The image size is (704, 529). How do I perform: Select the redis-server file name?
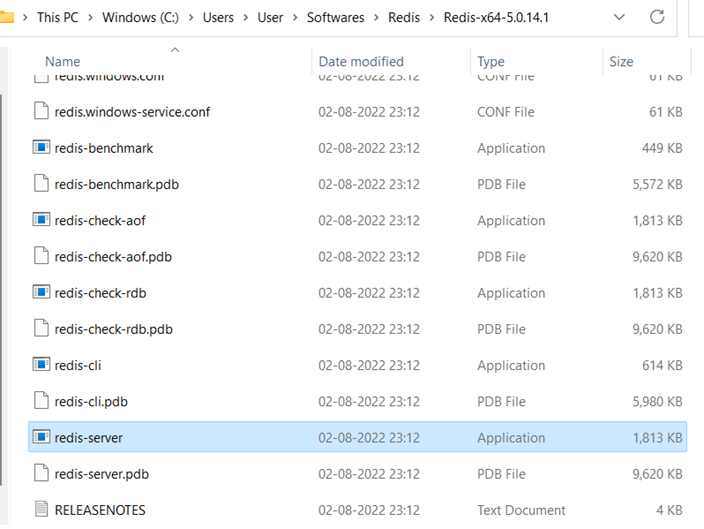click(88, 438)
